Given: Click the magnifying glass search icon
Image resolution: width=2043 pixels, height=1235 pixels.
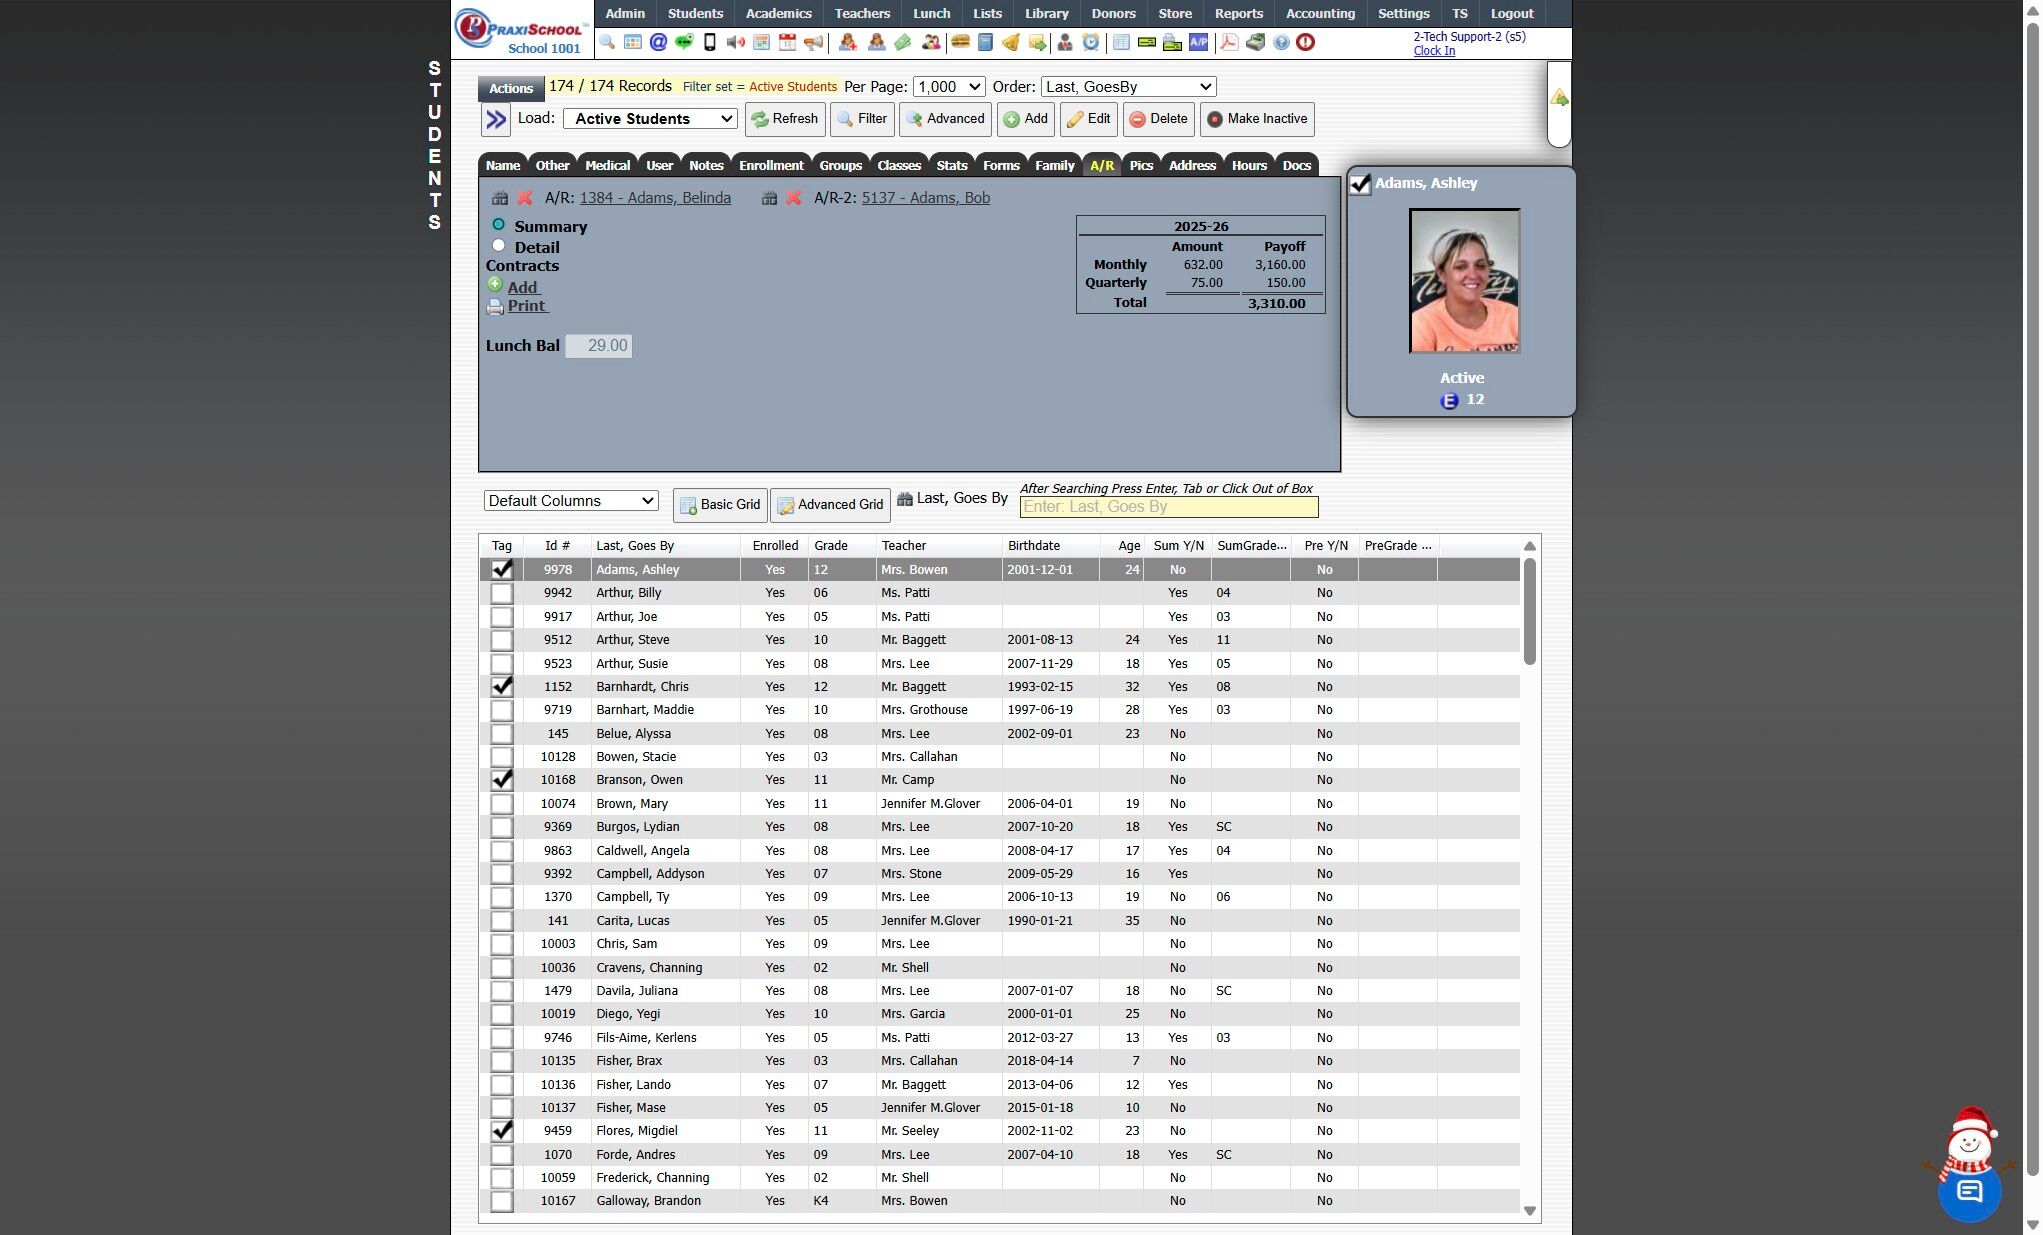Looking at the screenshot, I should (x=607, y=42).
